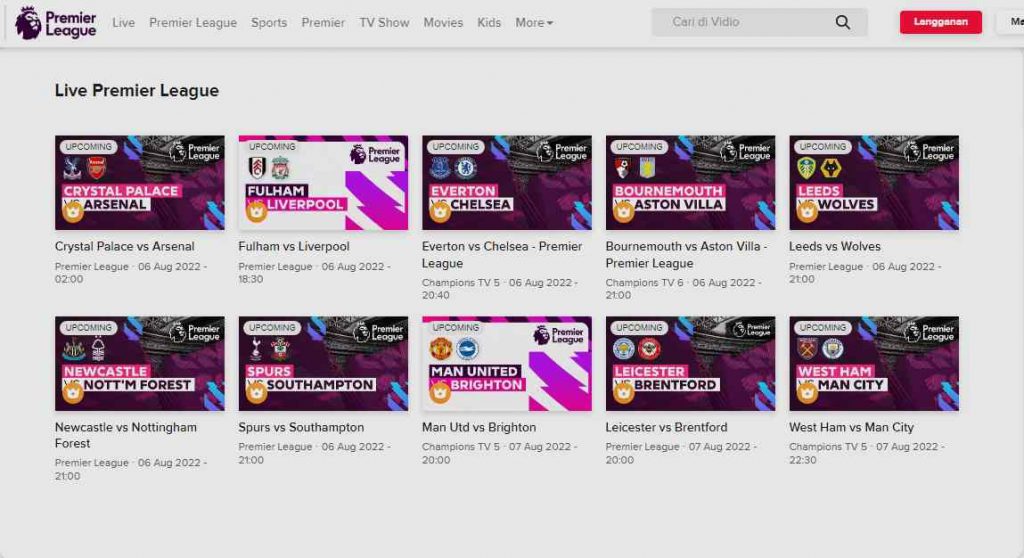Click the Everton crest on the card
This screenshot has height=558, width=1024.
tap(440, 169)
